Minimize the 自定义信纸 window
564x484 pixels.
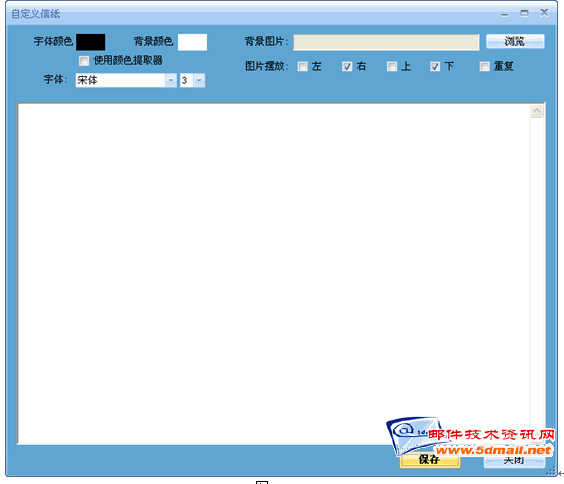tap(505, 14)
